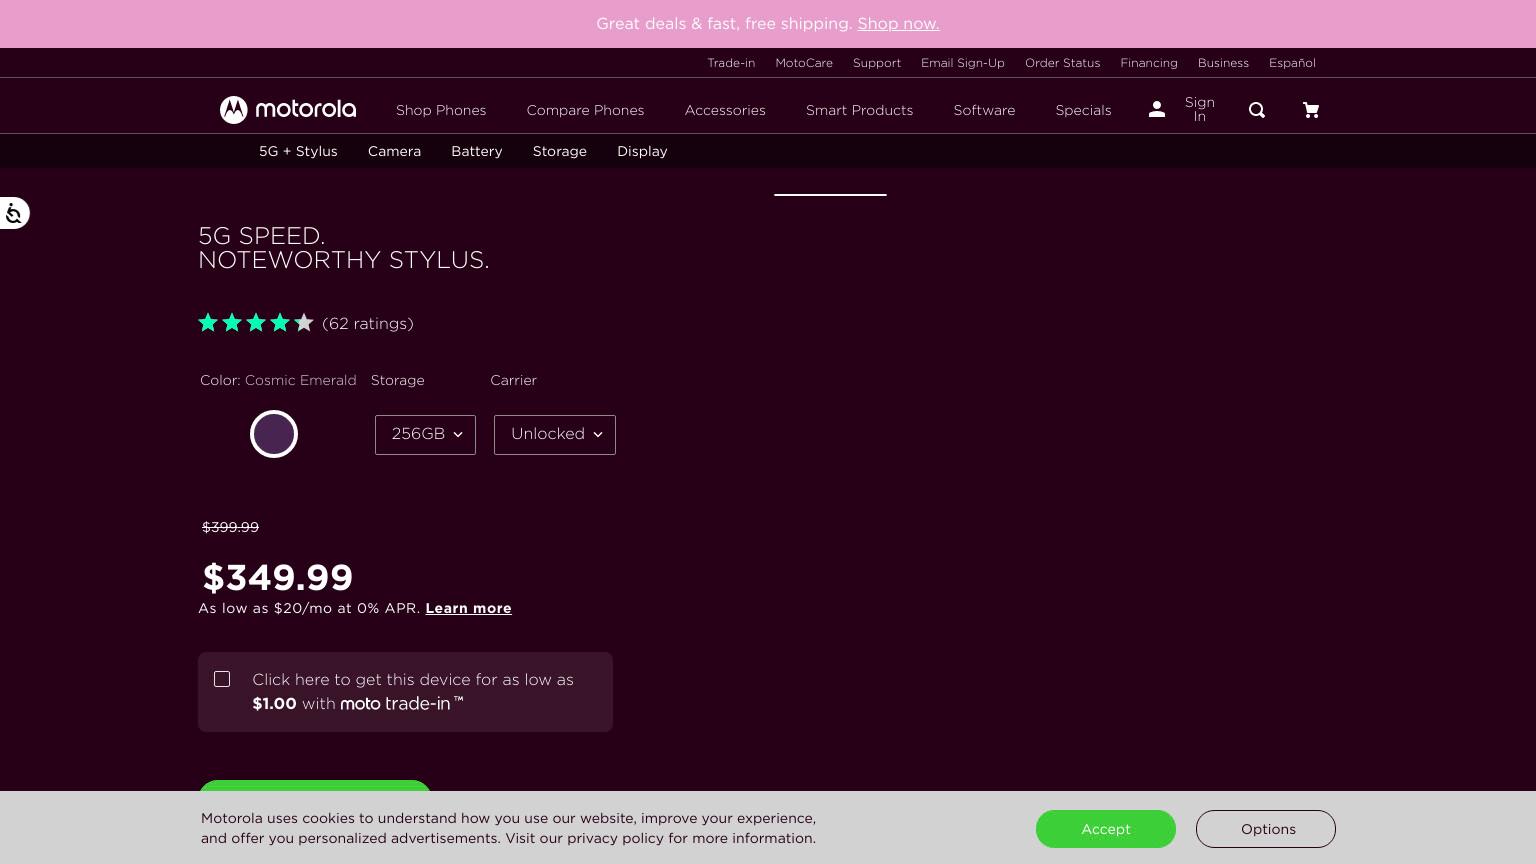1536x864 pixels.
Task: Open Smart Products menu
Action: (860, 110)
